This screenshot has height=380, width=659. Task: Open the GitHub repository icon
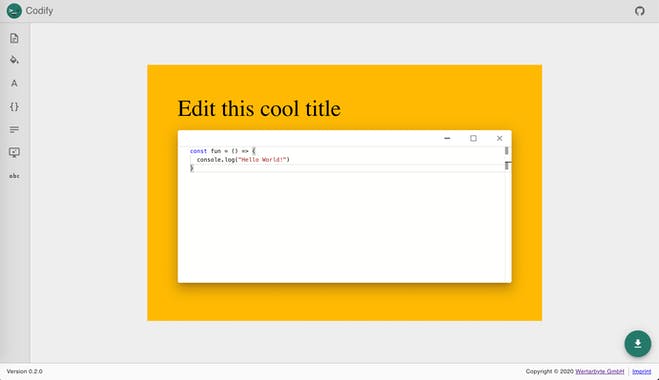[x=640, y=11]
